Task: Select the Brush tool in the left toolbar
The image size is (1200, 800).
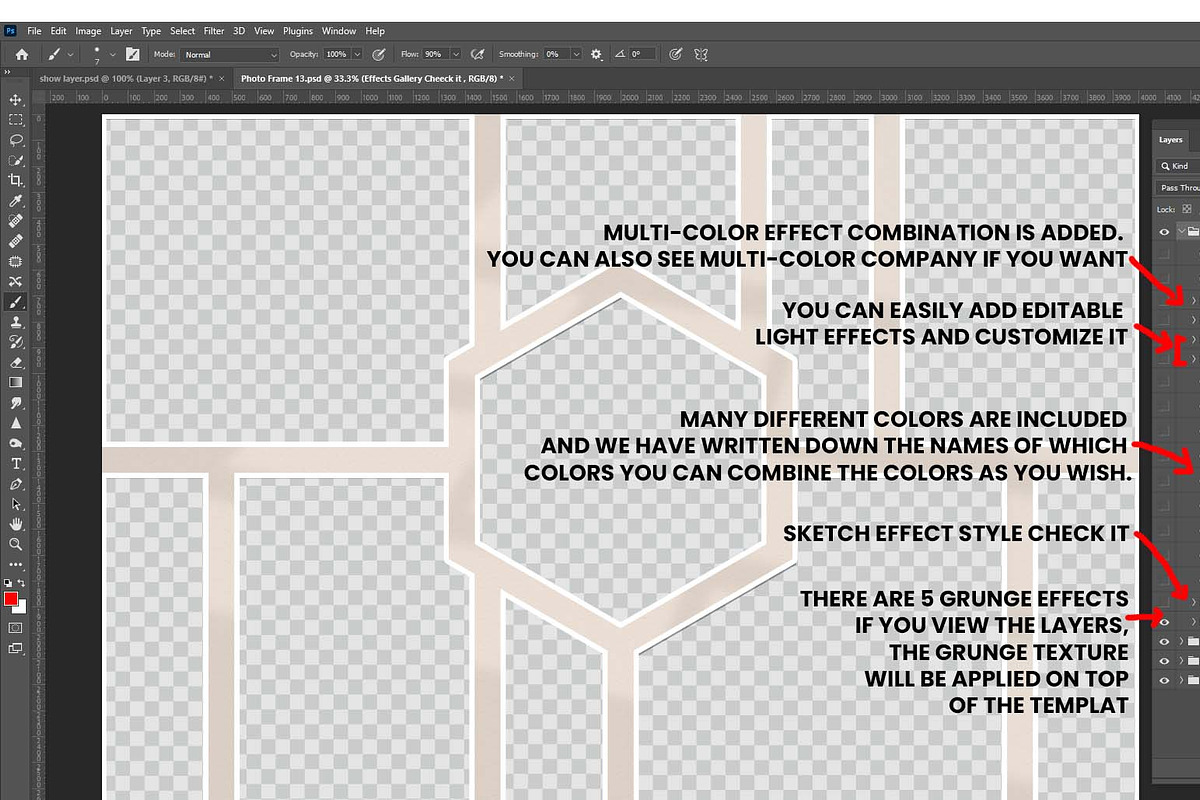Action: (x=15, y=302)
